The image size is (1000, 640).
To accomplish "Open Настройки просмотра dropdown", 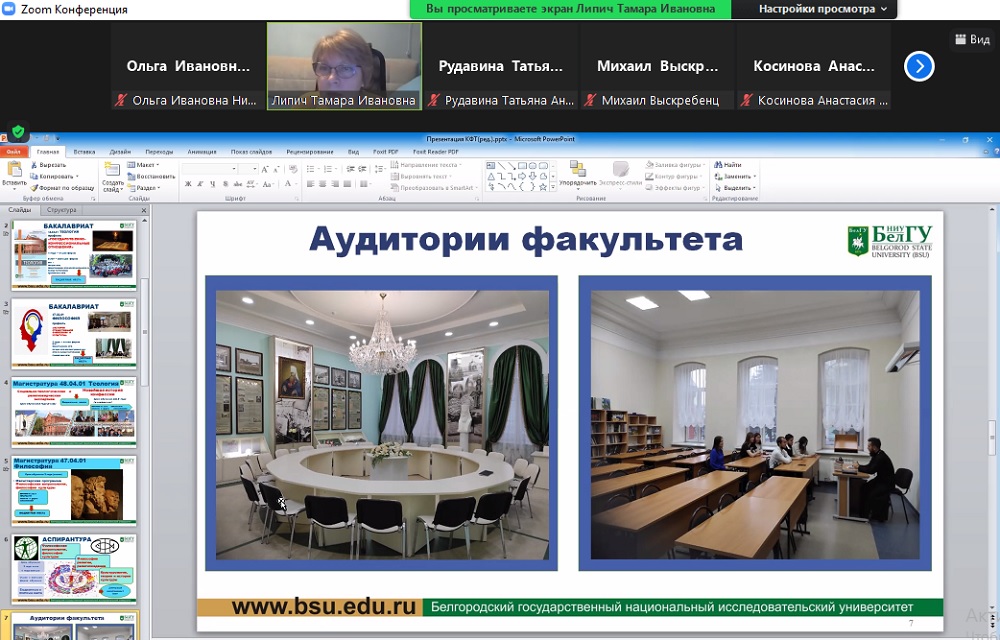I will click(x=822, y=9).
